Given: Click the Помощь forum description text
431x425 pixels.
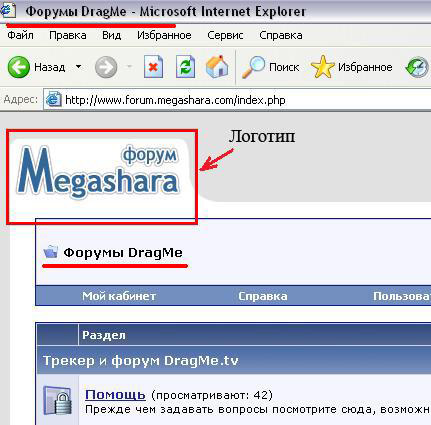Looking at the screenshot, I should 258,409.
